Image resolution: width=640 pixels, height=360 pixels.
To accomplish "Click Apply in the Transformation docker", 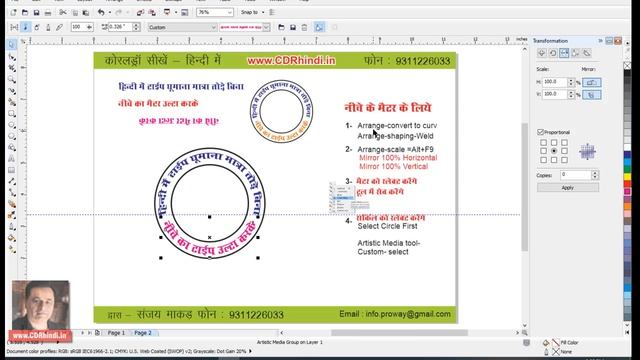I will [568, 188].
